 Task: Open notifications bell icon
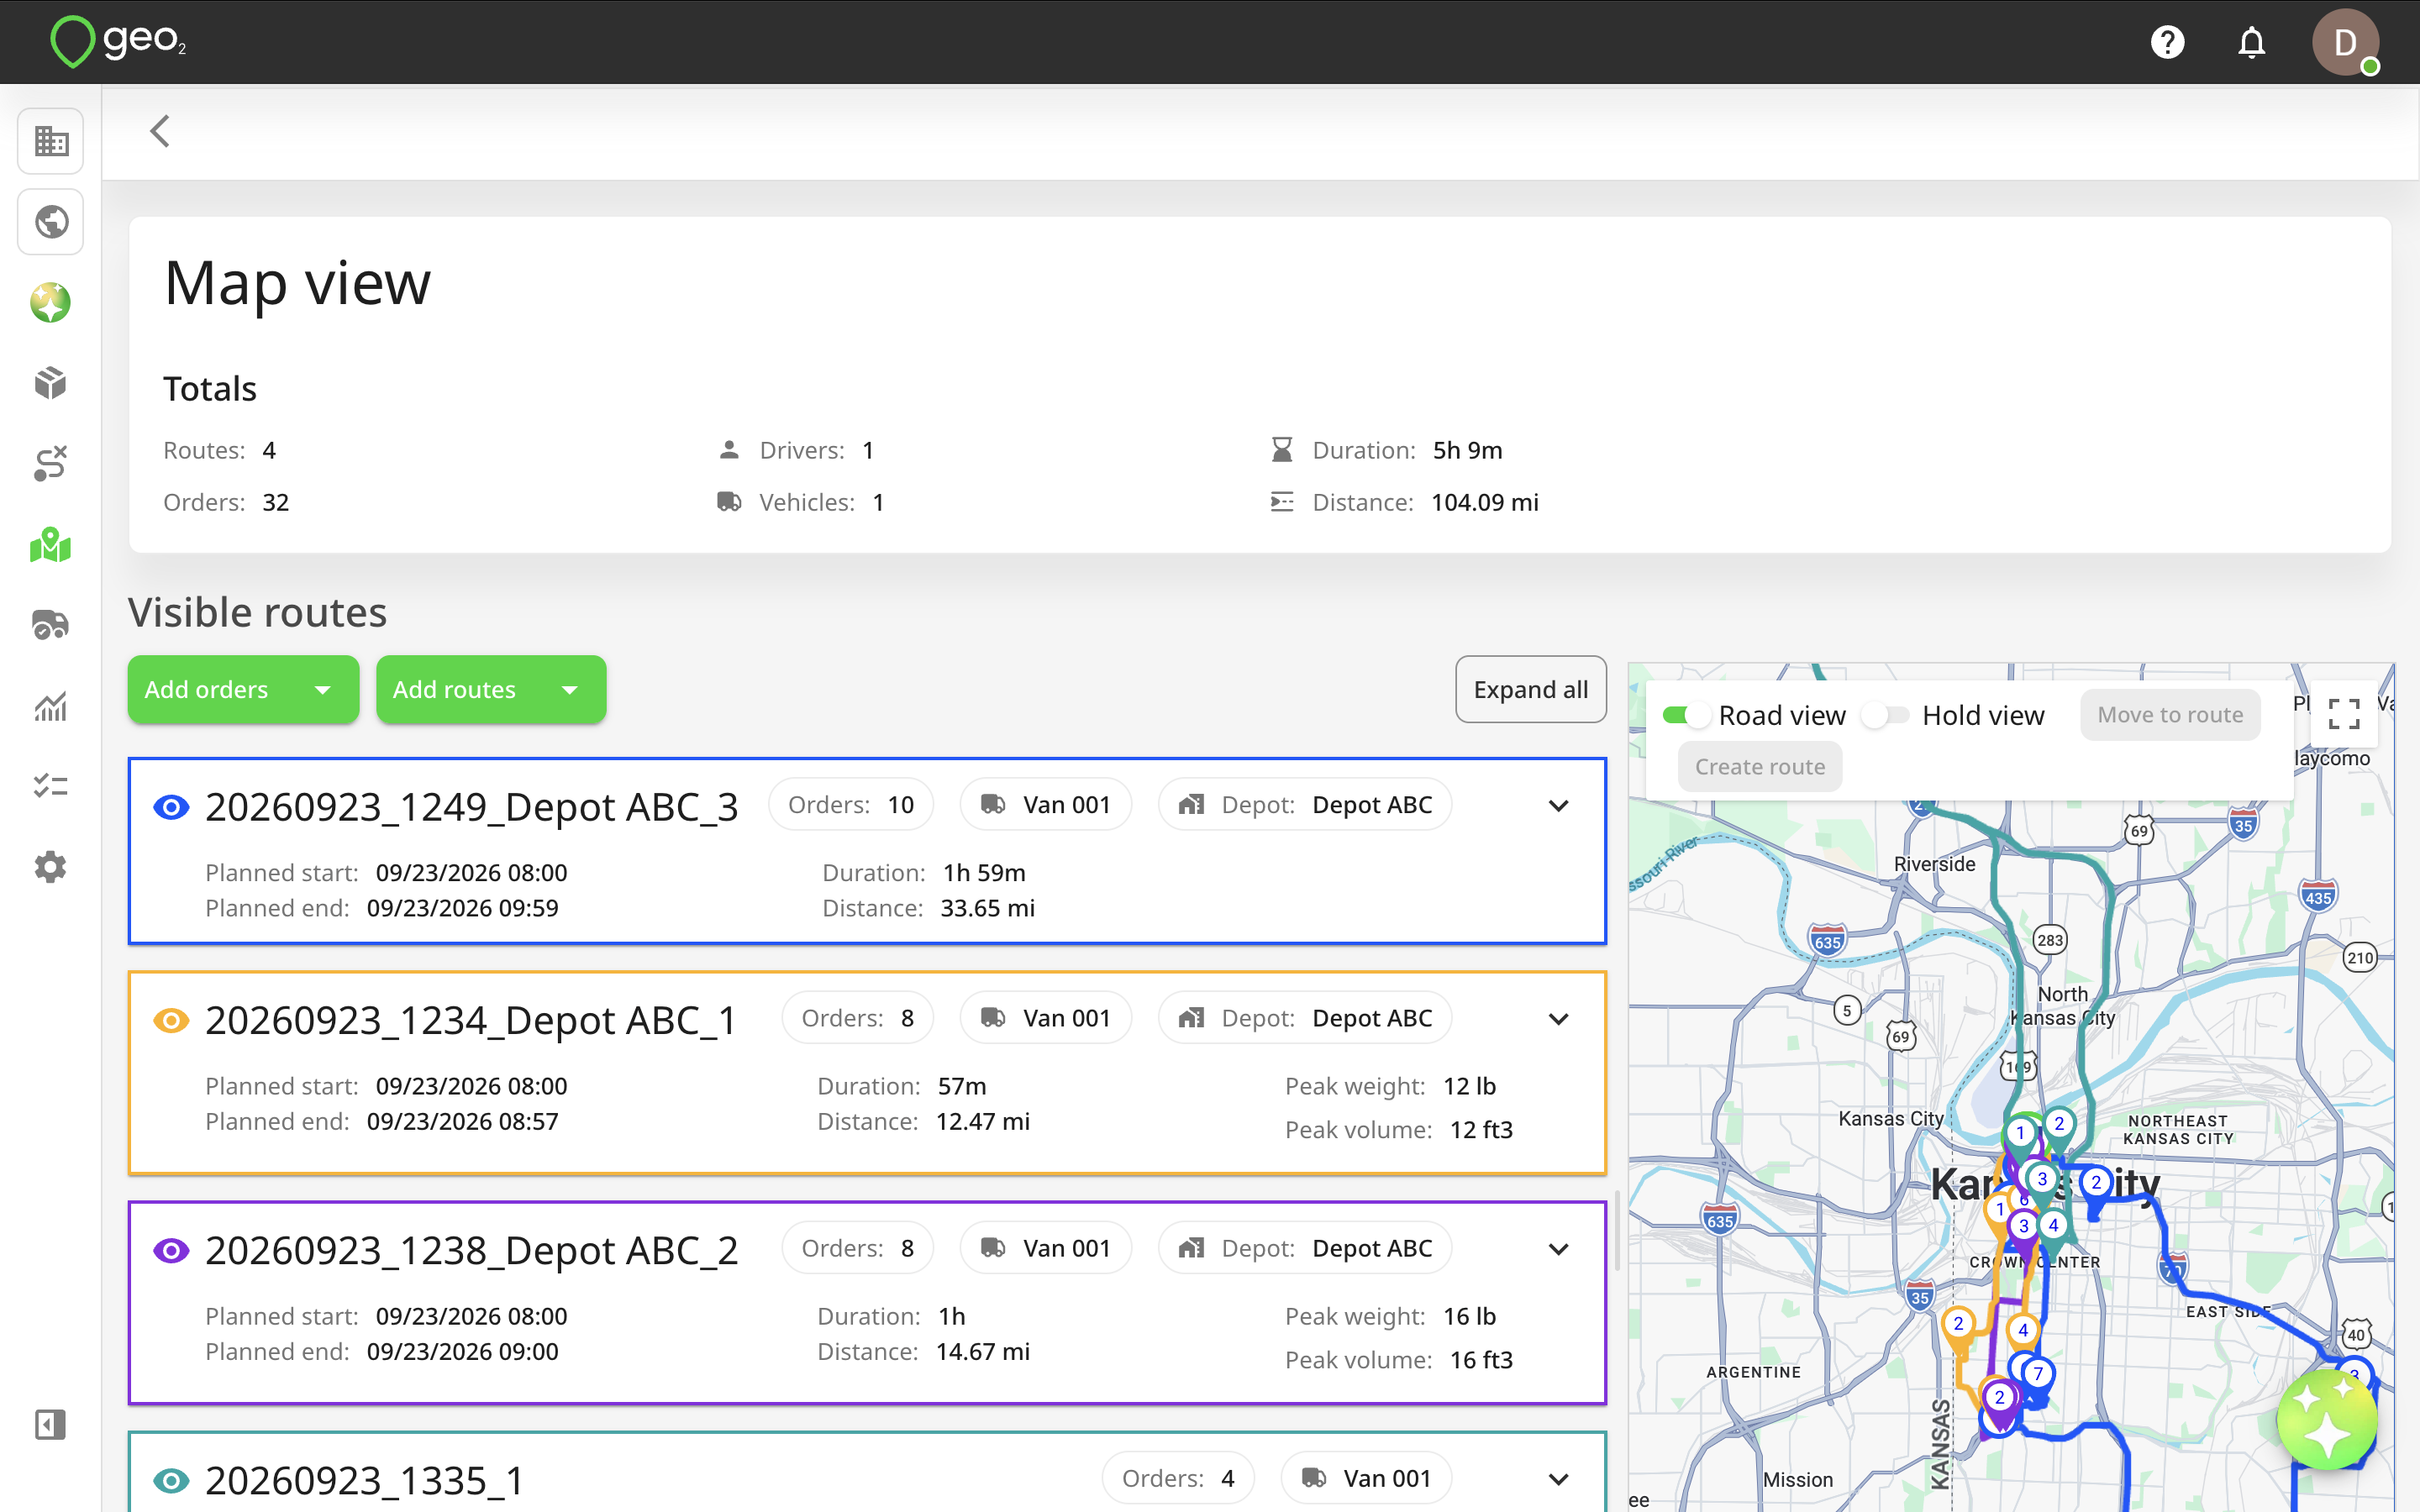[x=2251, y=43]
